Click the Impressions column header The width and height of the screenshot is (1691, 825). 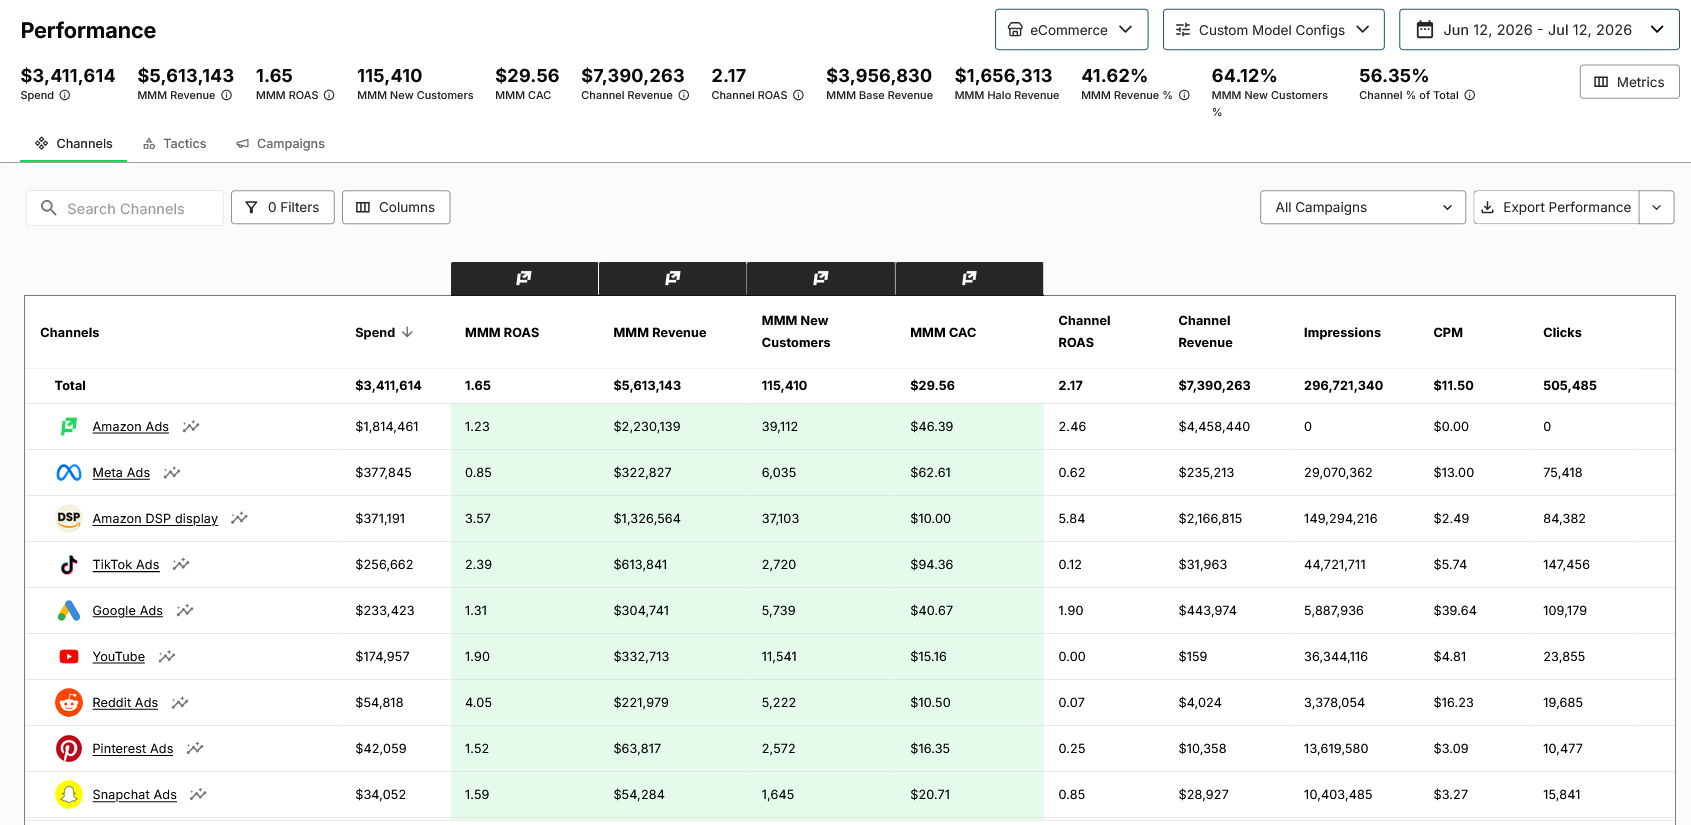pos(1342,333)
